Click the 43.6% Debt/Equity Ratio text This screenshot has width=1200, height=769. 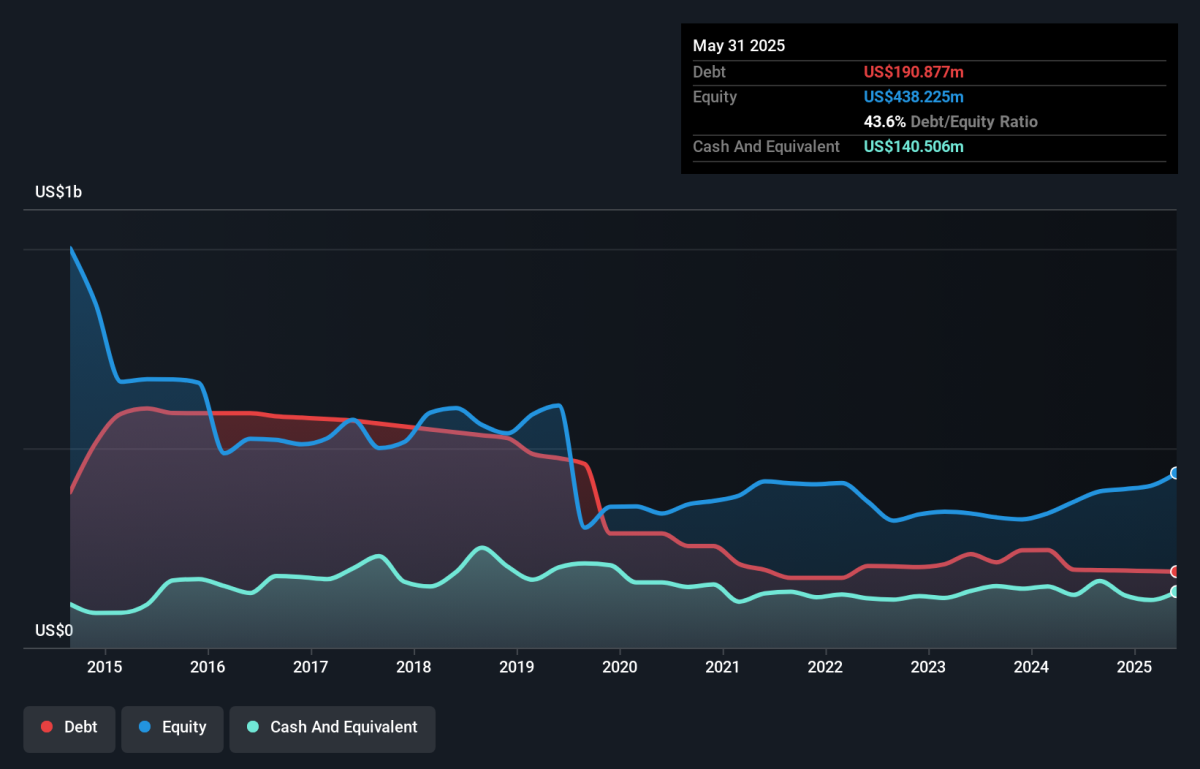click(951, 122)
